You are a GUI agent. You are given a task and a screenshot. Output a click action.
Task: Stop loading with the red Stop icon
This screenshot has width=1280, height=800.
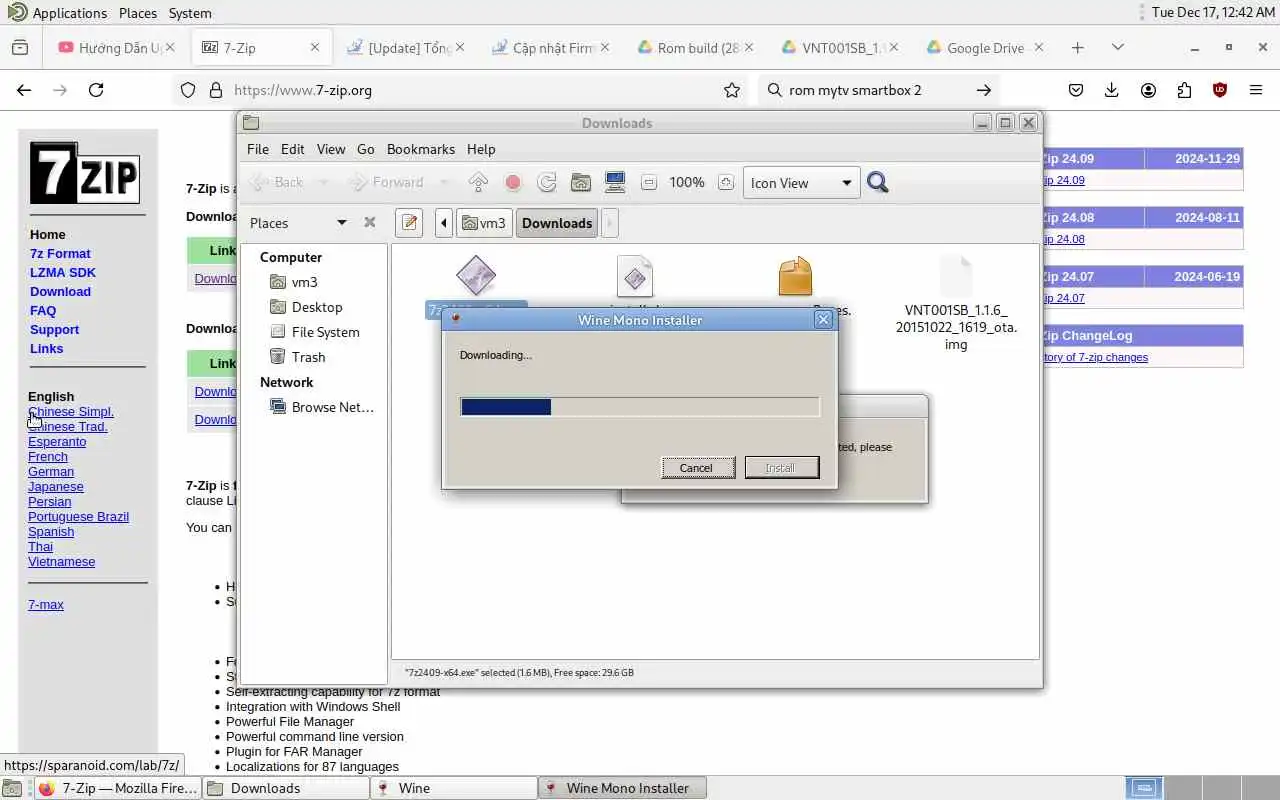point(513,182)
